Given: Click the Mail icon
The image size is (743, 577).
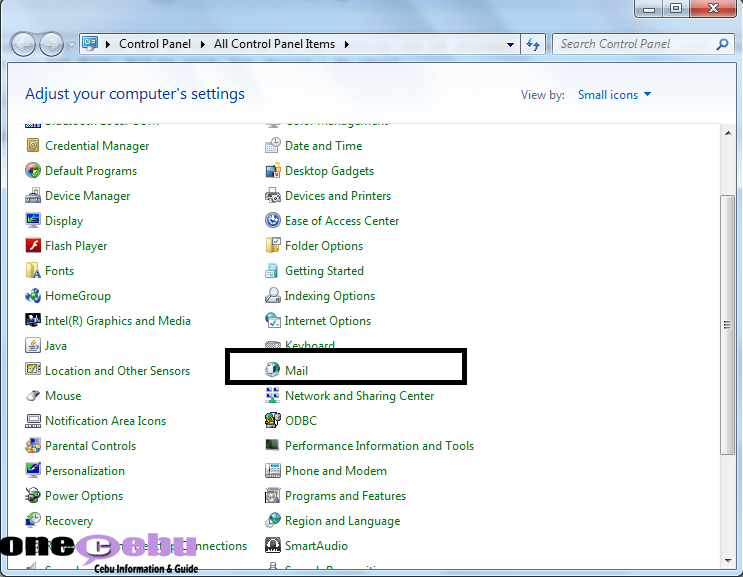Looking at the screenshot, I should pos(272,370).
